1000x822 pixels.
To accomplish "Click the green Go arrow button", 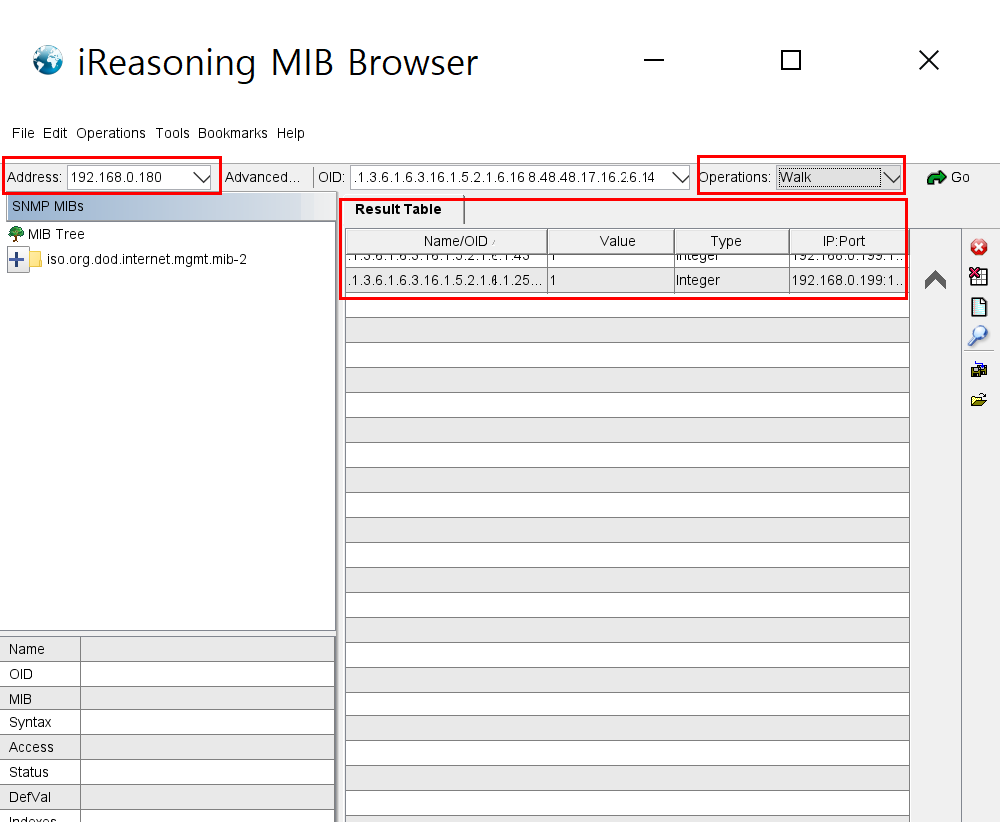I will (x=948, y=177).
